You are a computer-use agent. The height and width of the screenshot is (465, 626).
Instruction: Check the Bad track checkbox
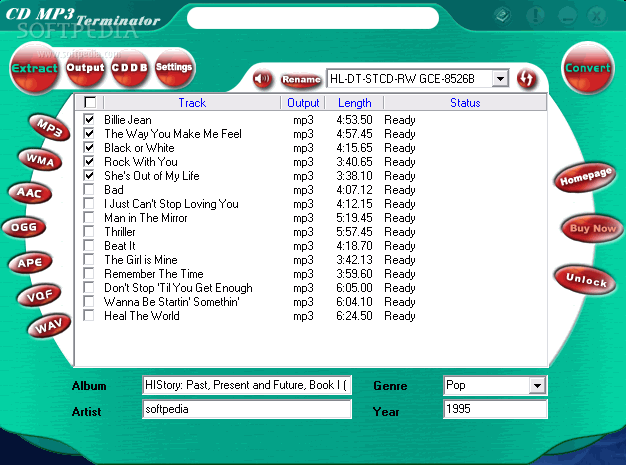click(89, 189)
